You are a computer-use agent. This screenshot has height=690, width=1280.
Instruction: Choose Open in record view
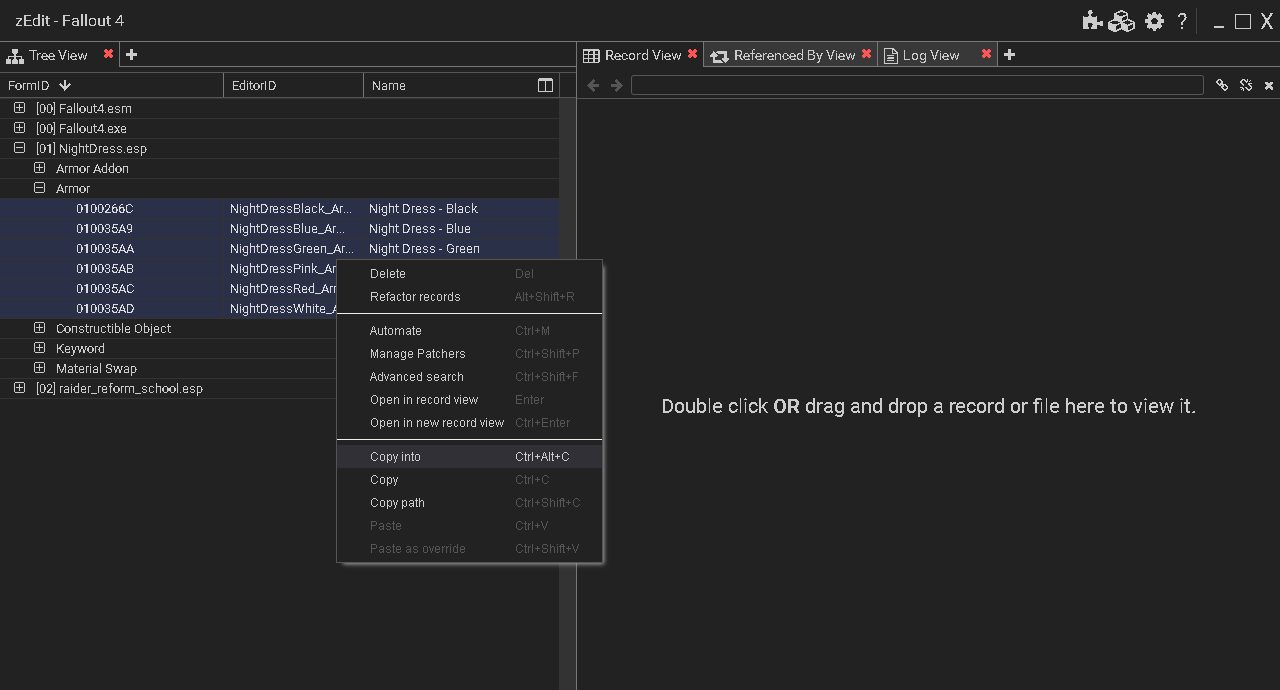(x=470, y=400)
